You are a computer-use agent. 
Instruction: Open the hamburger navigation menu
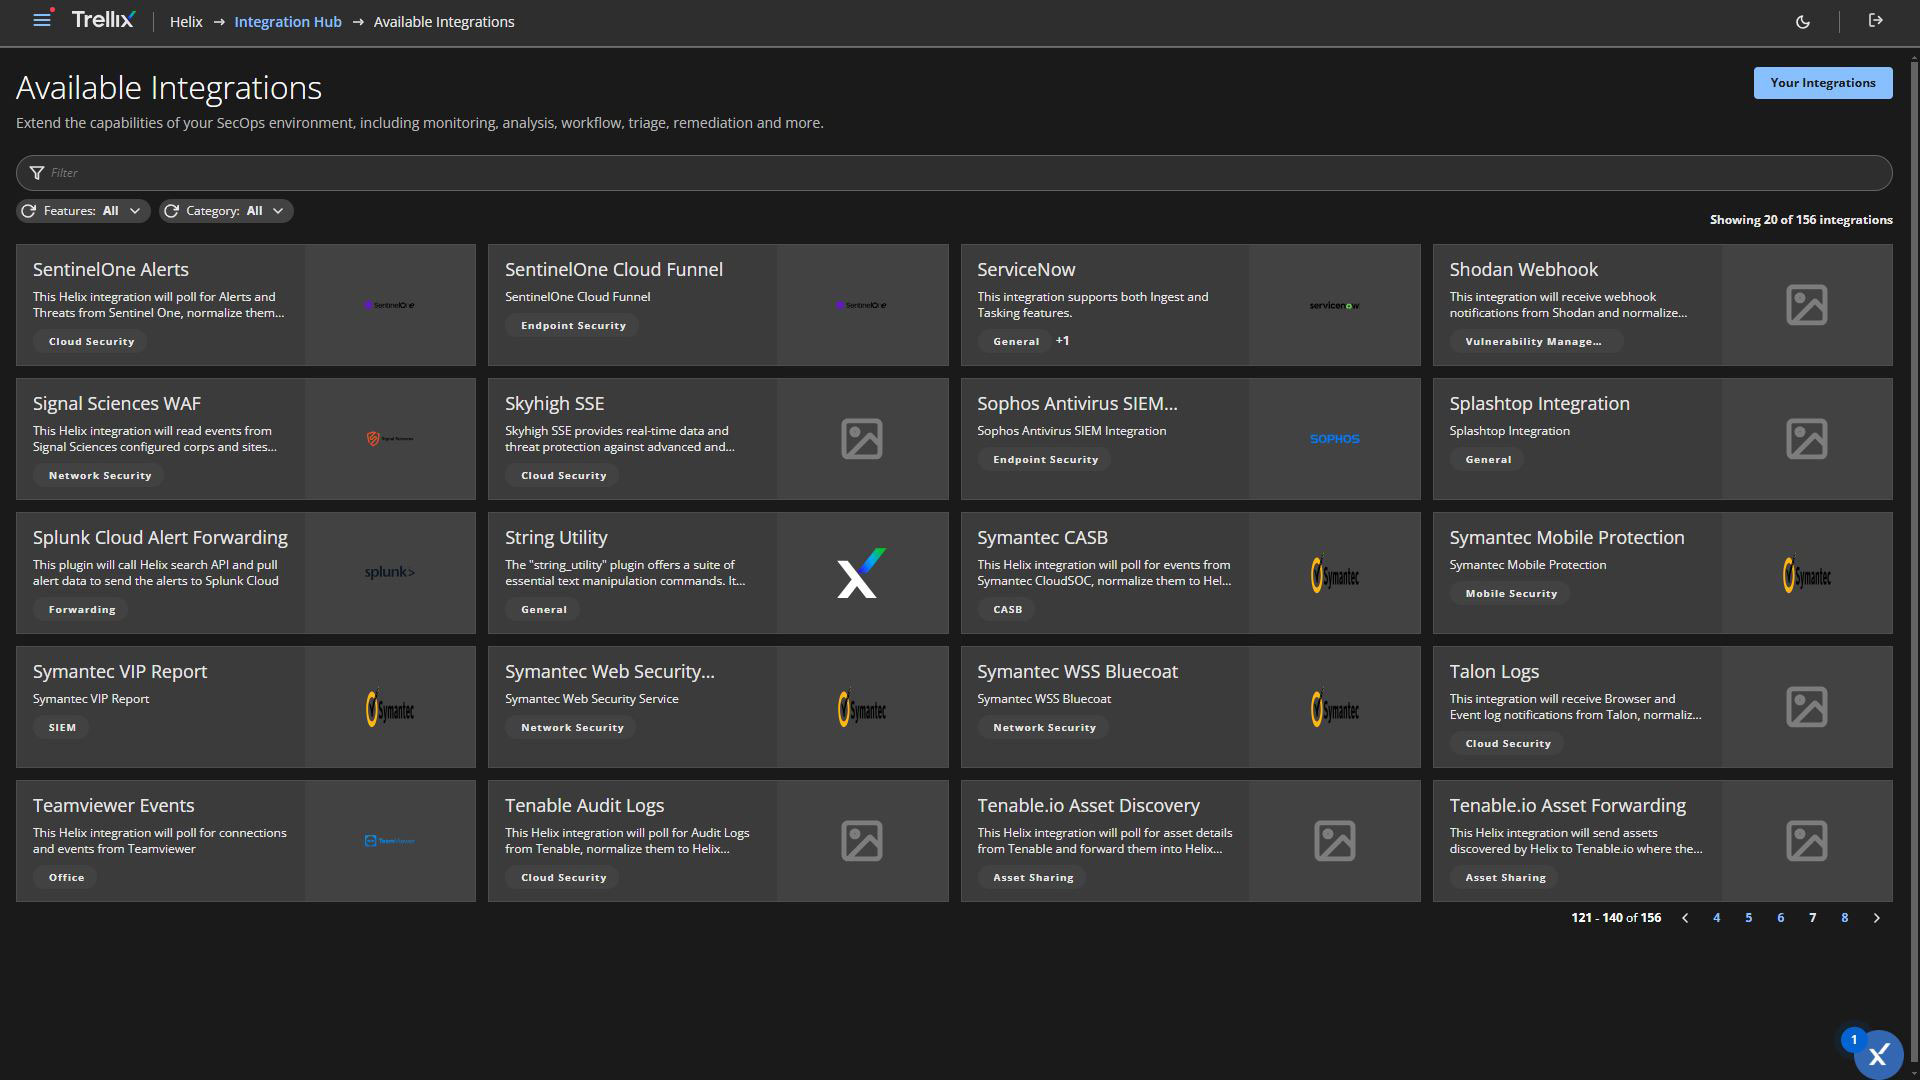(41, 20)
